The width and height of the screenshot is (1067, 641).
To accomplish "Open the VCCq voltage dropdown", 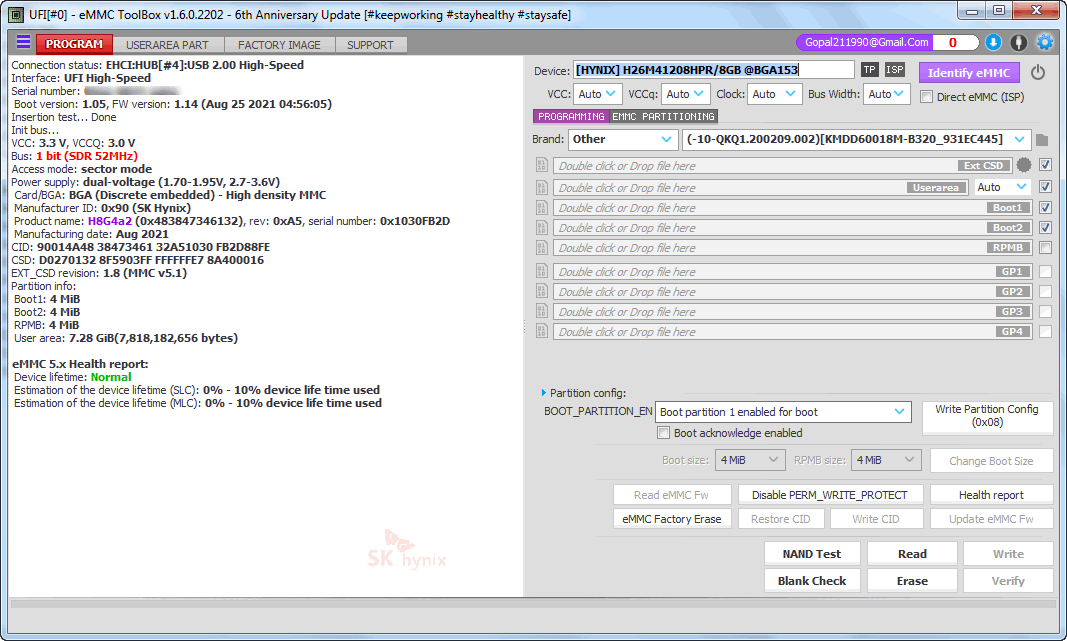I will pyautogui.click(x=685, y=94).
